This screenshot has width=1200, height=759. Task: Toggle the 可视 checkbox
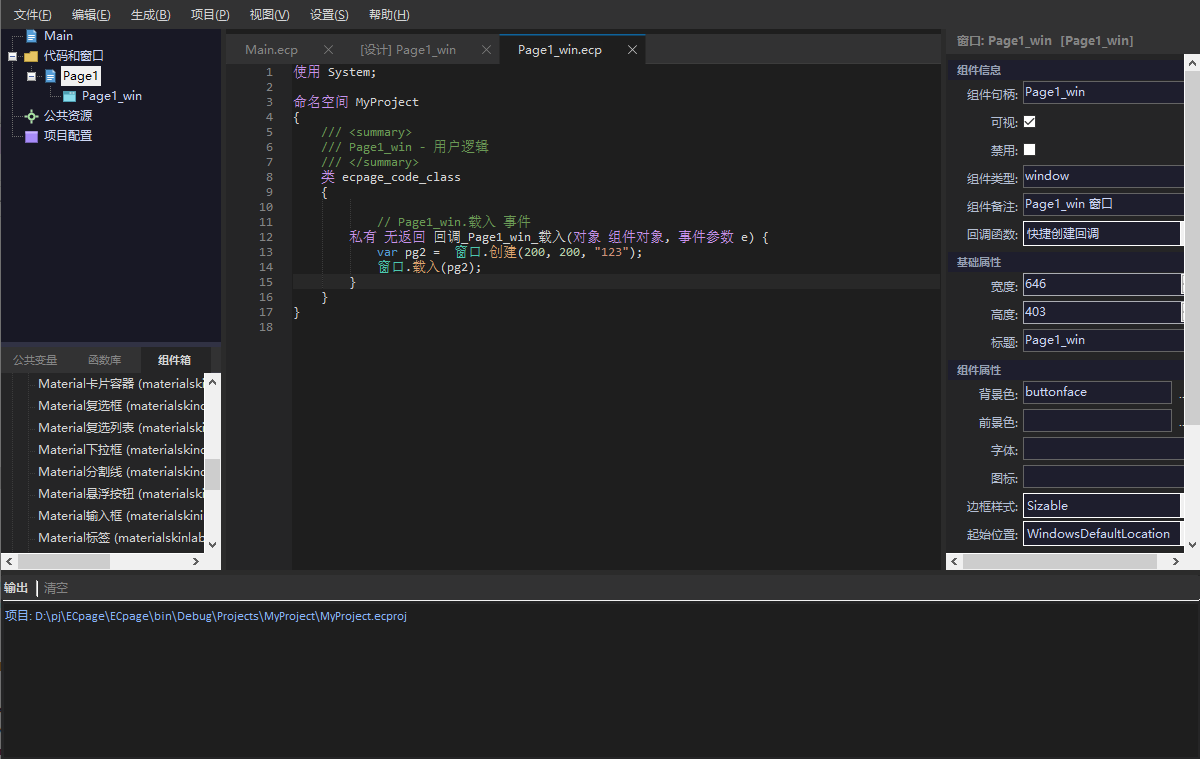click(x=1029, y=121)
